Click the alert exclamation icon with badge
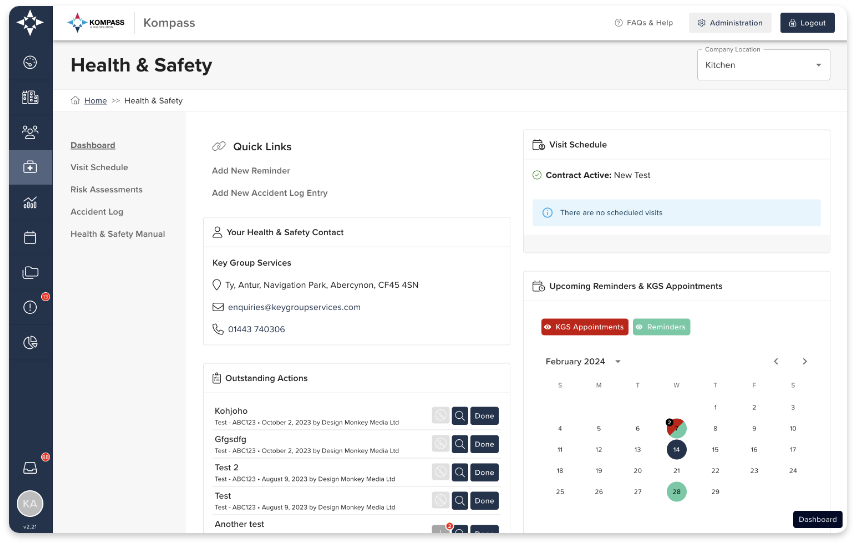 pyautogui.click(x=30, y=307)
